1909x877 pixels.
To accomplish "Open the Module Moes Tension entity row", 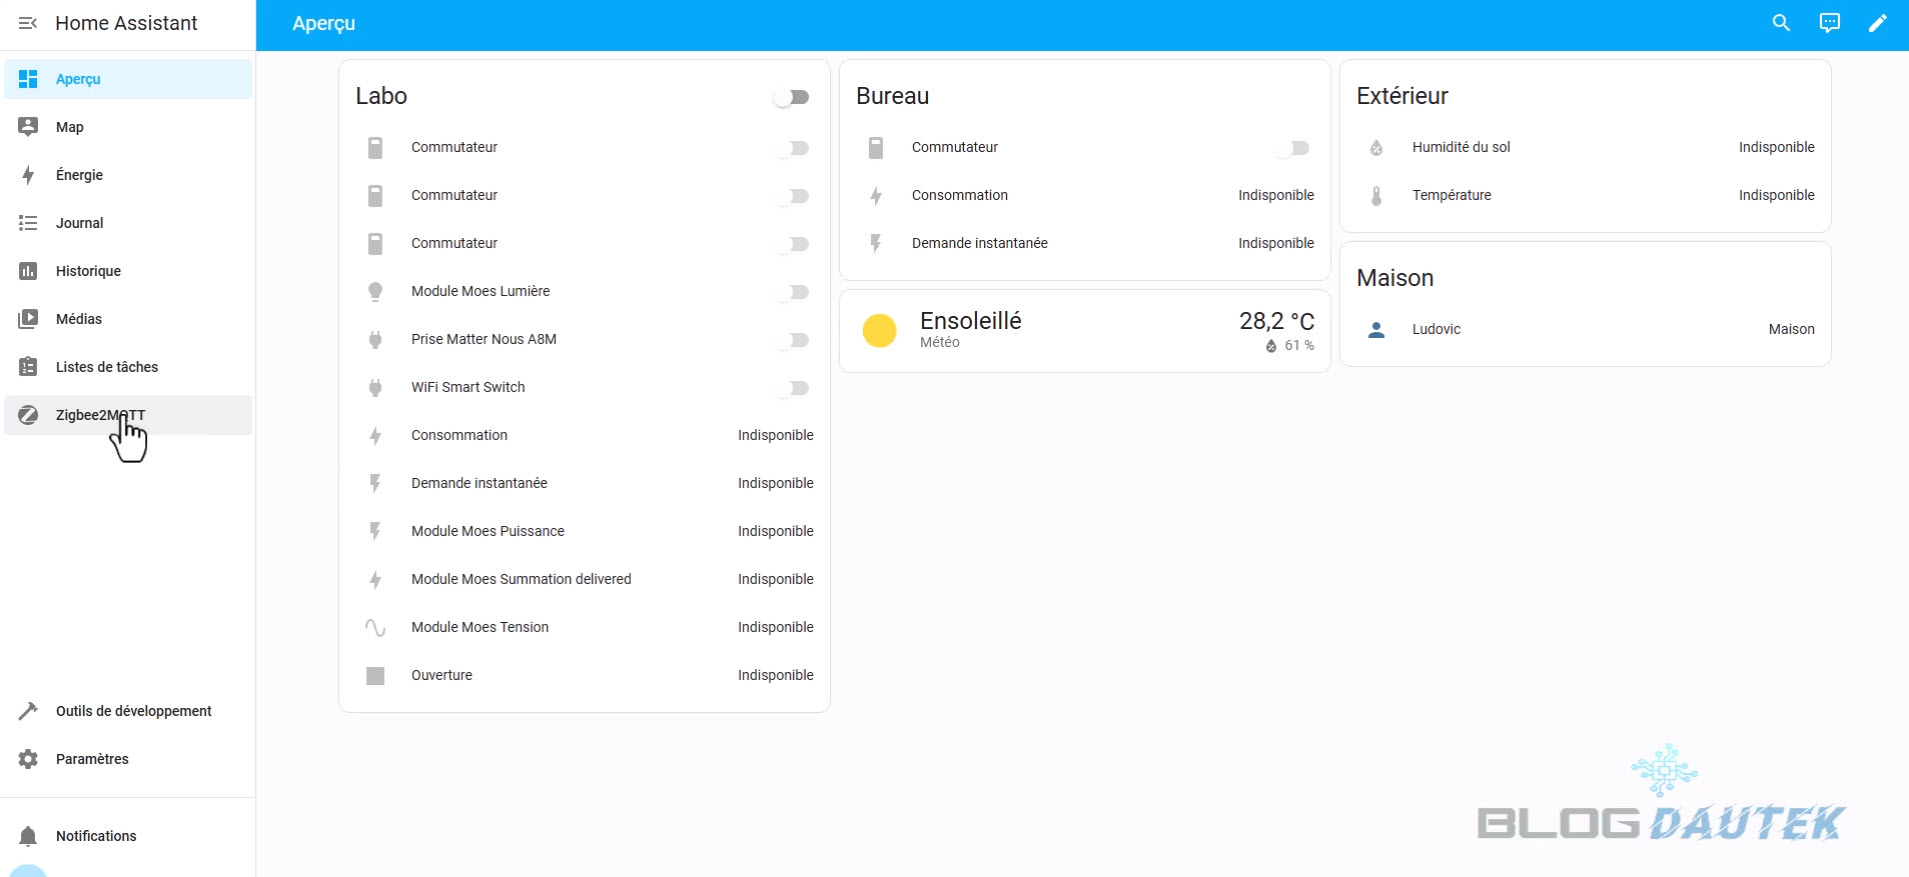I will click(480, 627).
